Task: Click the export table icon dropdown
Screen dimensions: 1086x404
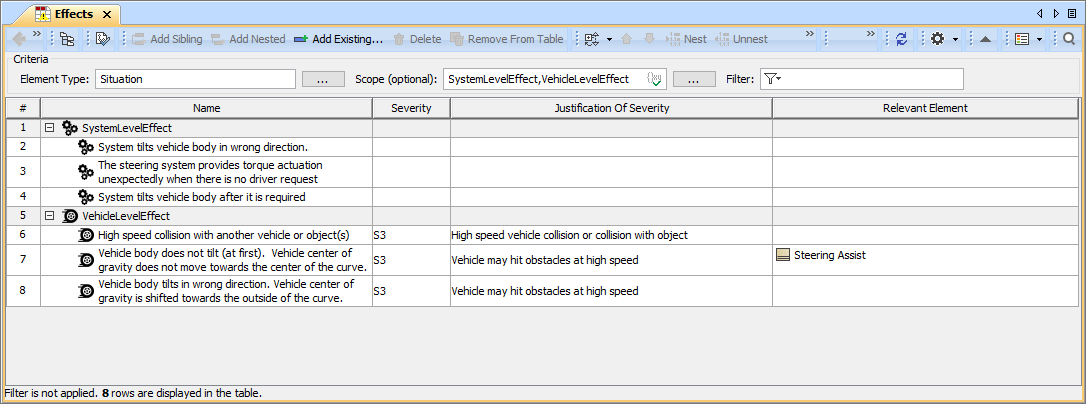Action: [x=595, y=39]
